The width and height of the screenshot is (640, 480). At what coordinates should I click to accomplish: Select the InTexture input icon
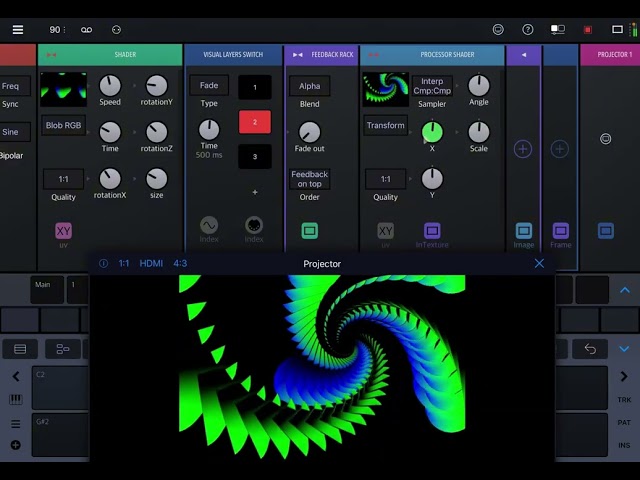tap(432, 231)
